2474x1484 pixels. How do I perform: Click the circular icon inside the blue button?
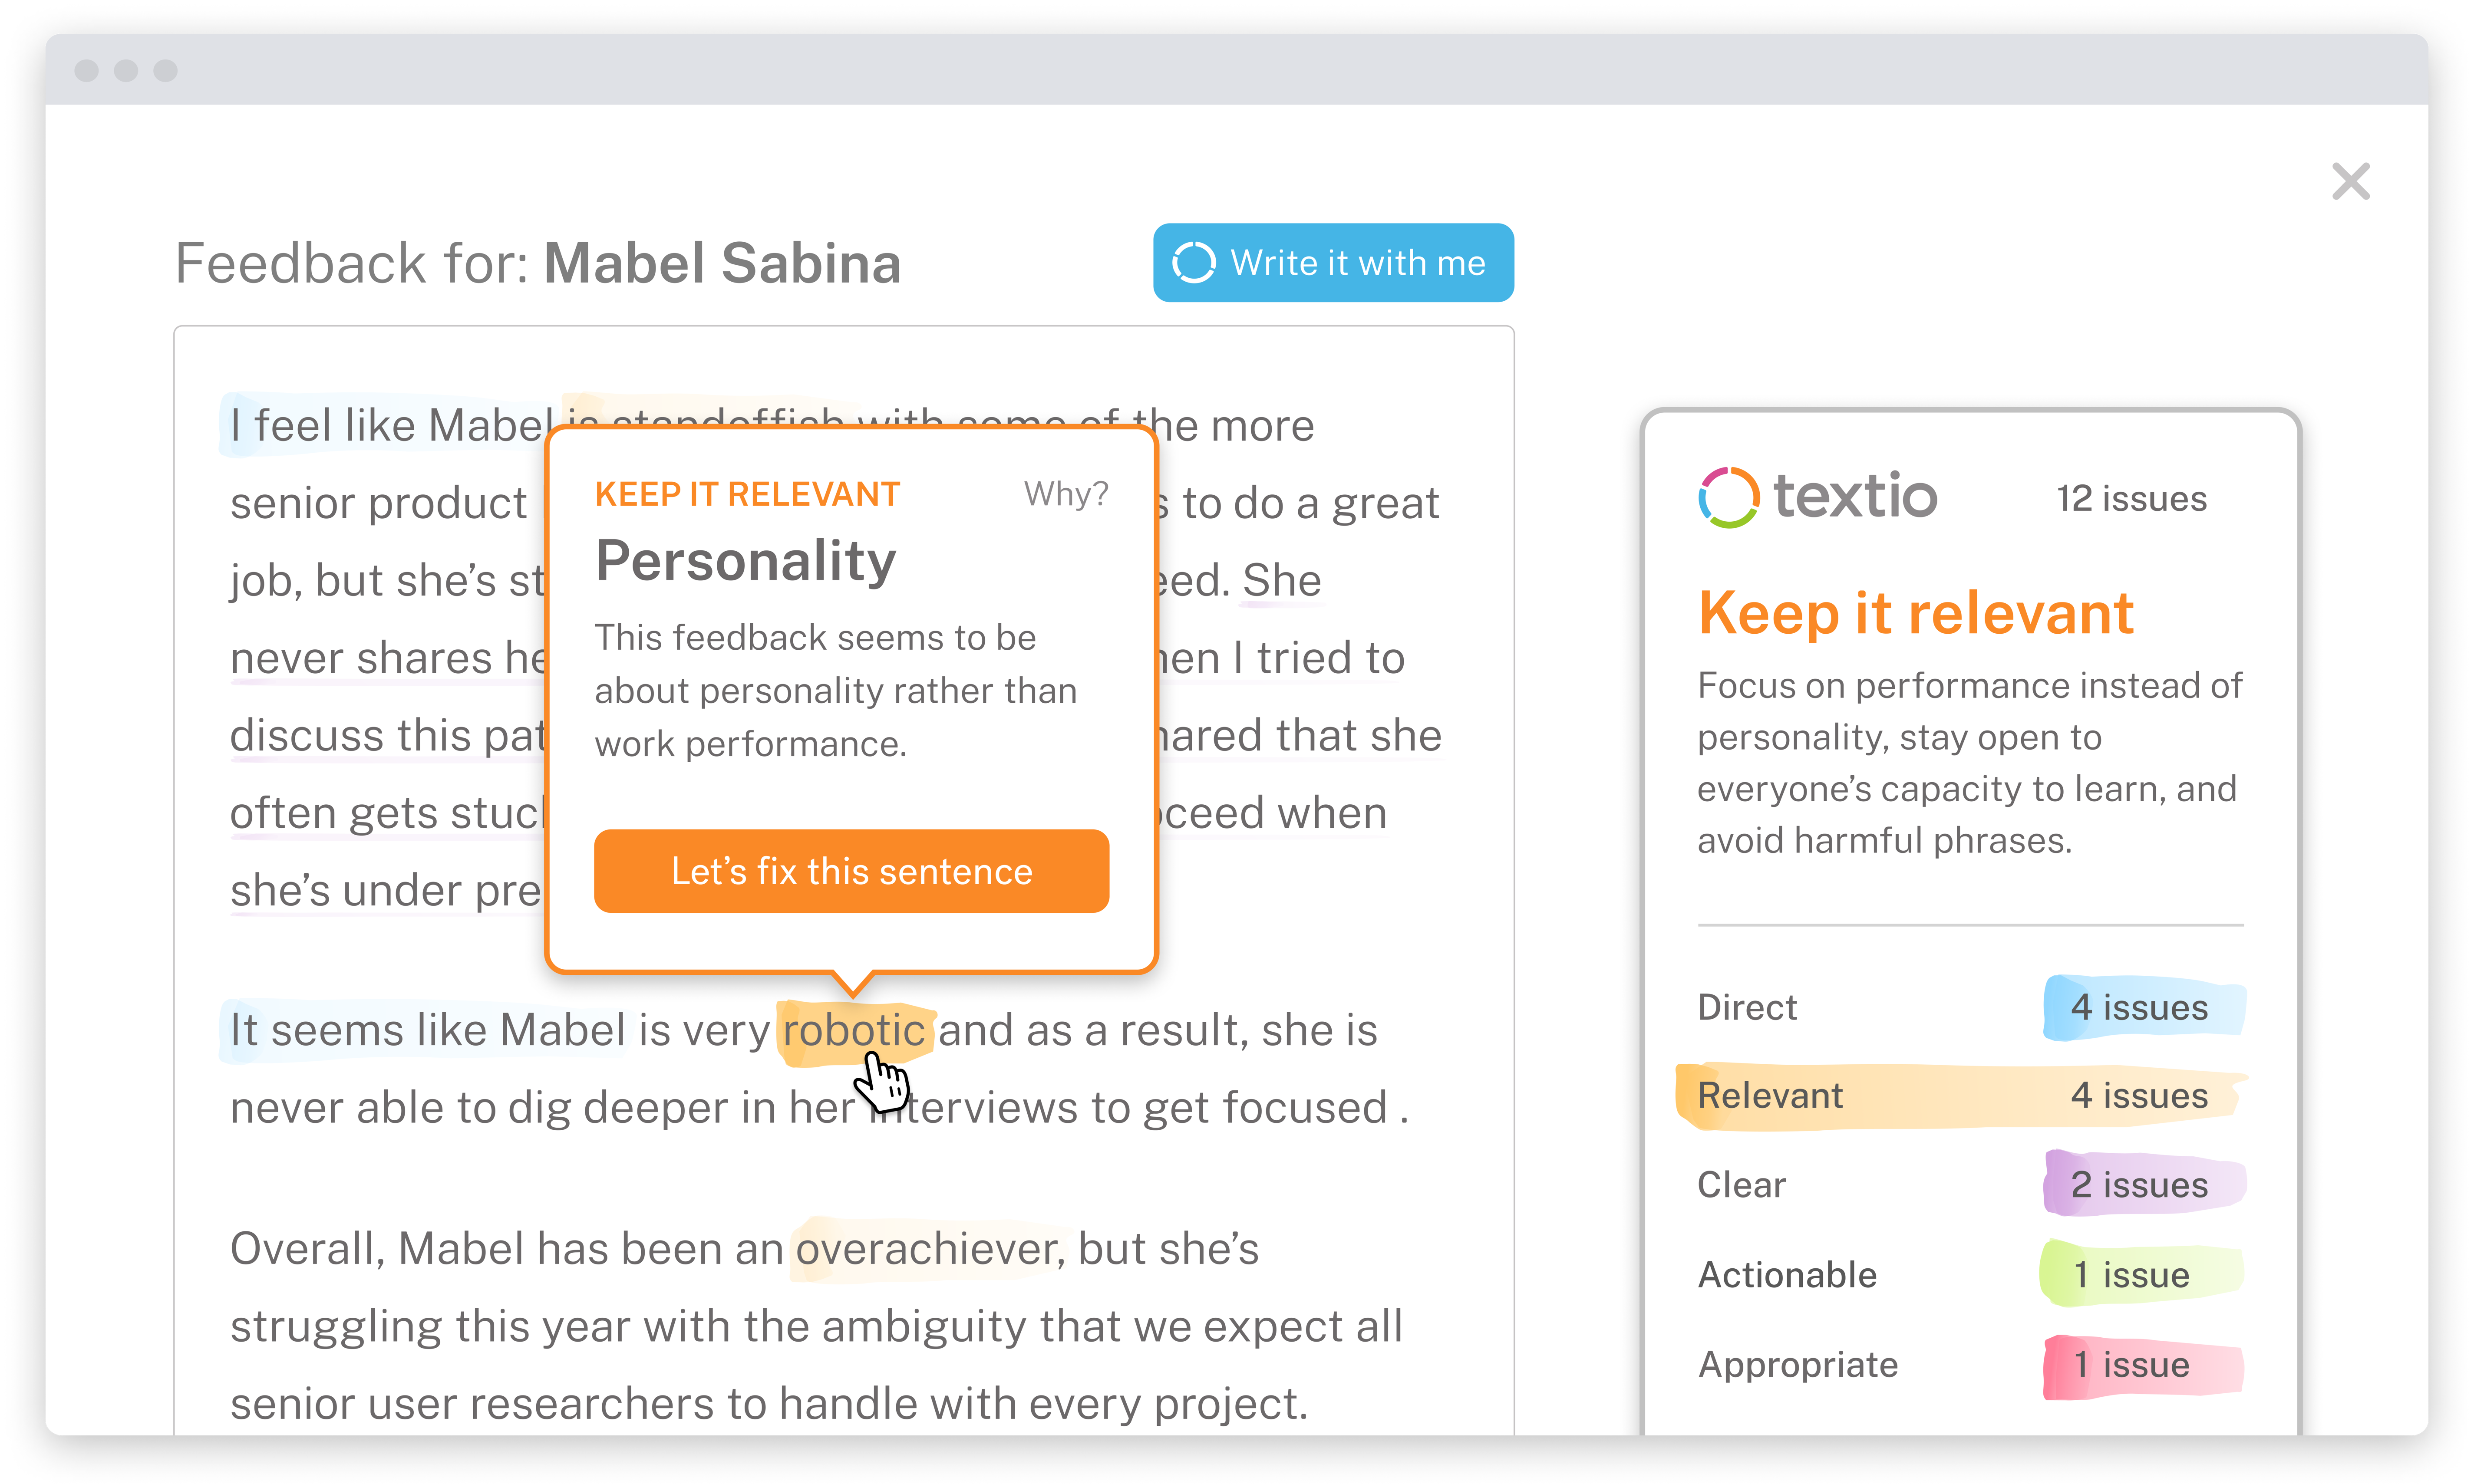click(1194, 263)
